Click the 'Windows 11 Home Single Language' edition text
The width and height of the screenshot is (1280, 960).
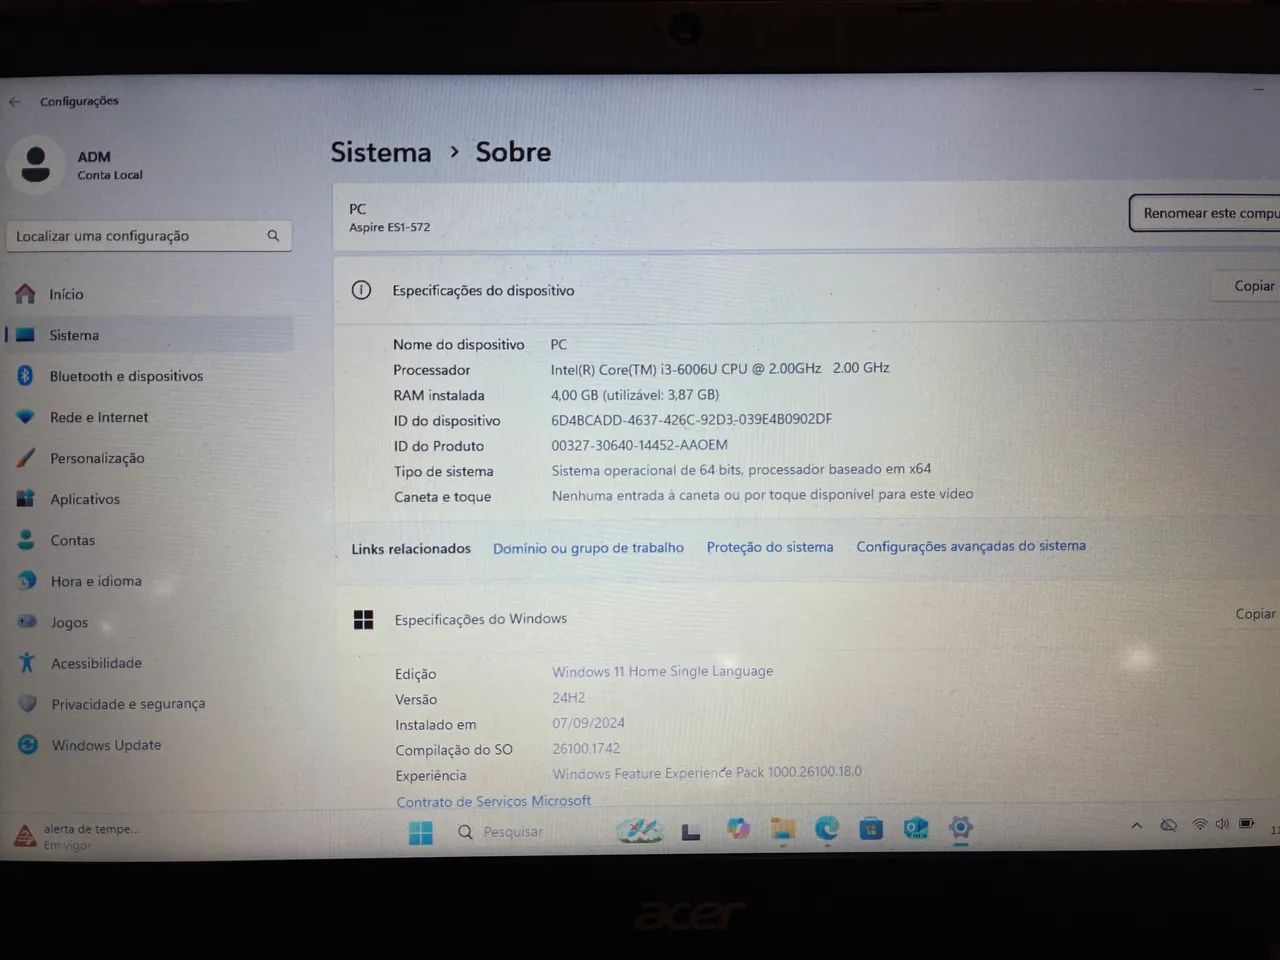[662, 671]
